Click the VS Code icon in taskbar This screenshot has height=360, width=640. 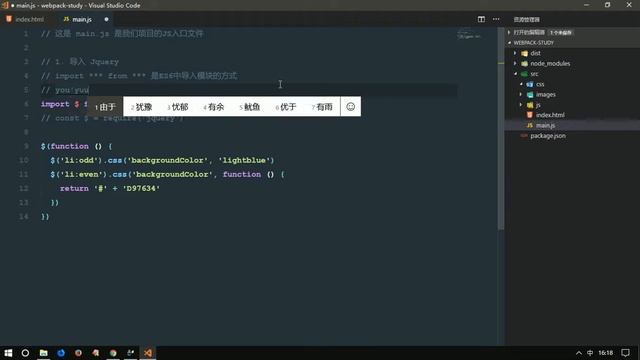[x=148, y=353]
